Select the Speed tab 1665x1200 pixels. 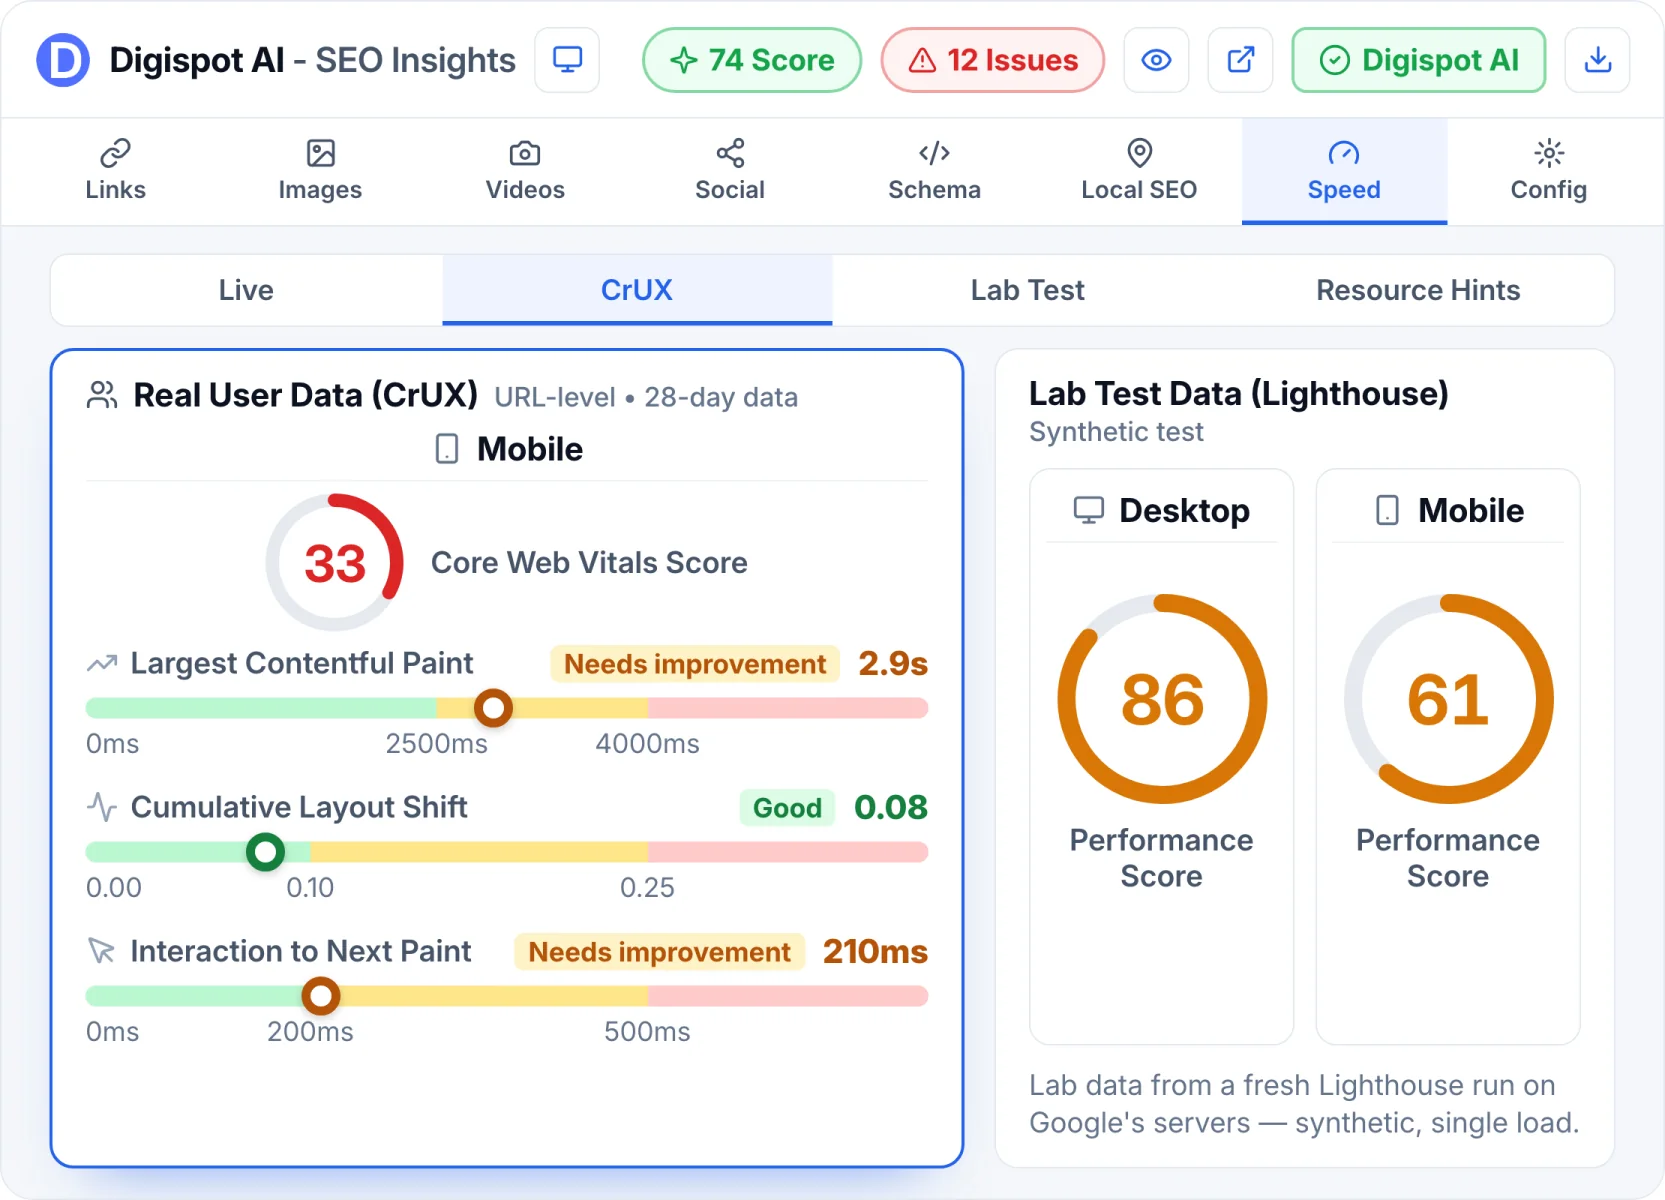coord(1344,171)
